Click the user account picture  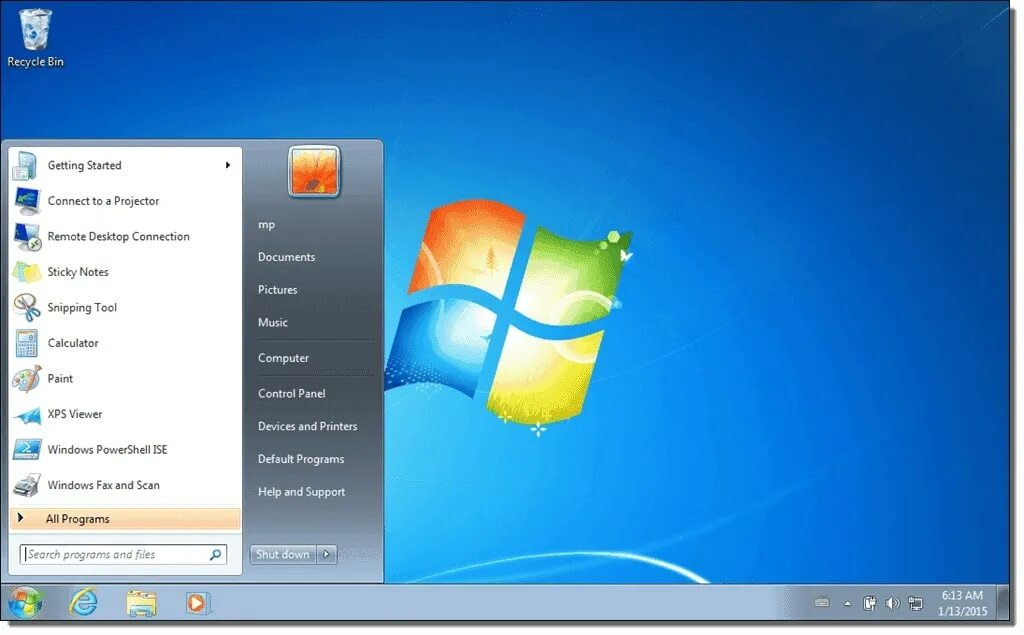pyautogui.click(x=314, y=171)
